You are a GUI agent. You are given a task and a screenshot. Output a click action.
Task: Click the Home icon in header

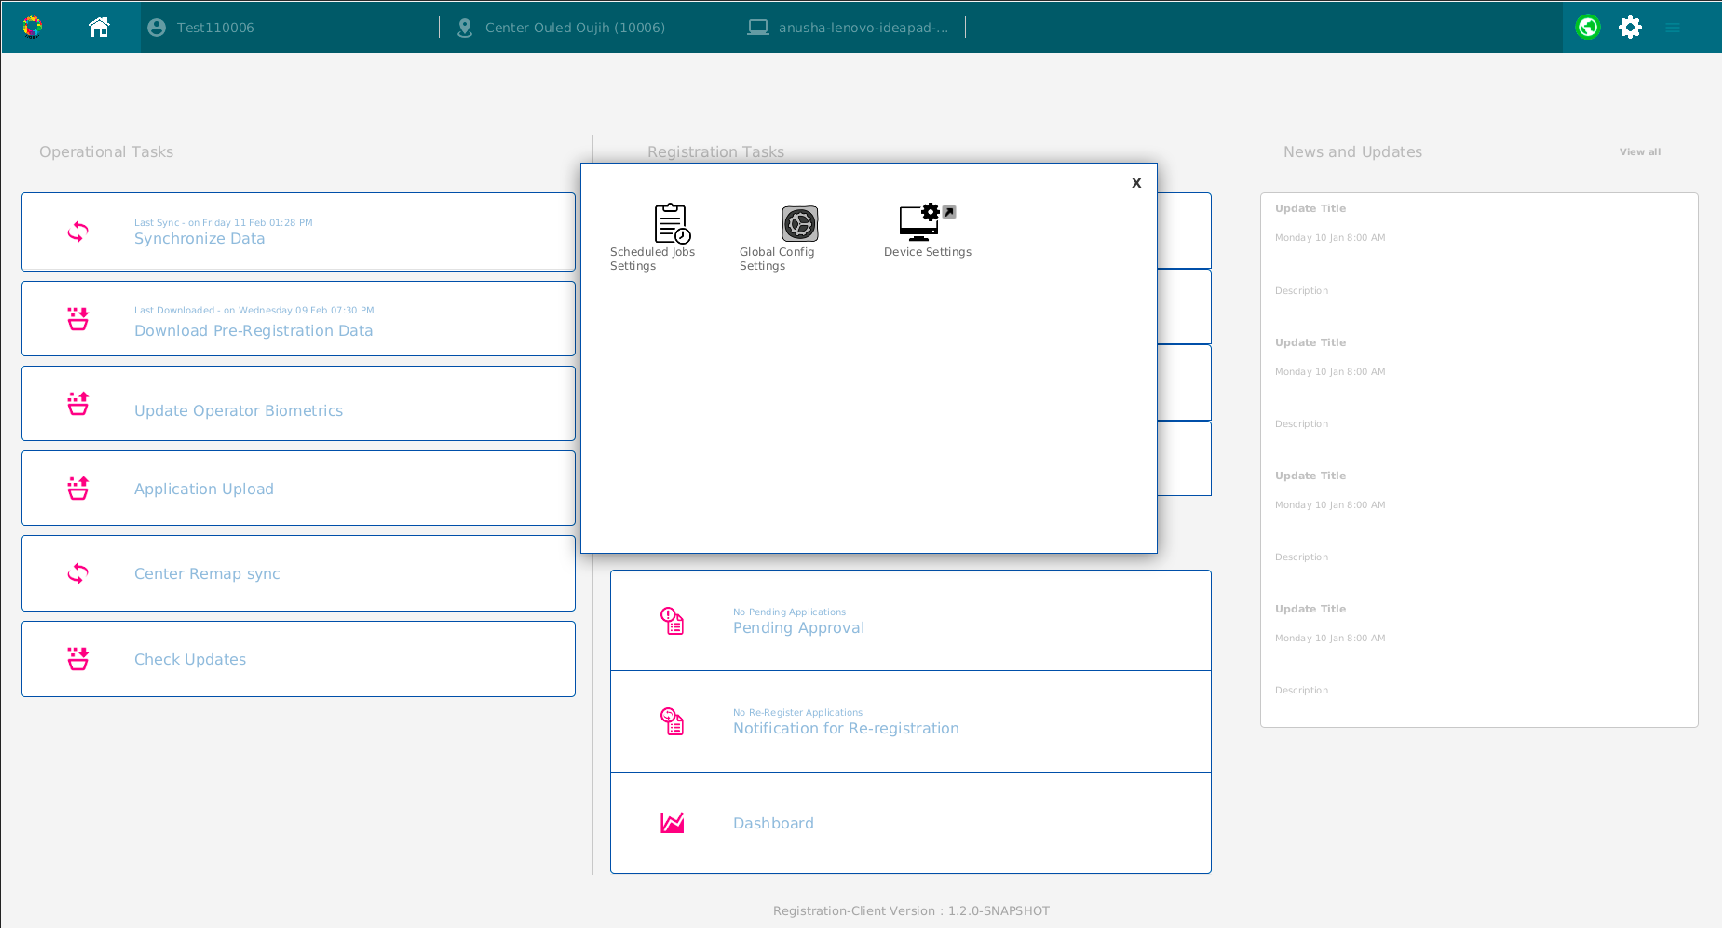click(99, 27)
